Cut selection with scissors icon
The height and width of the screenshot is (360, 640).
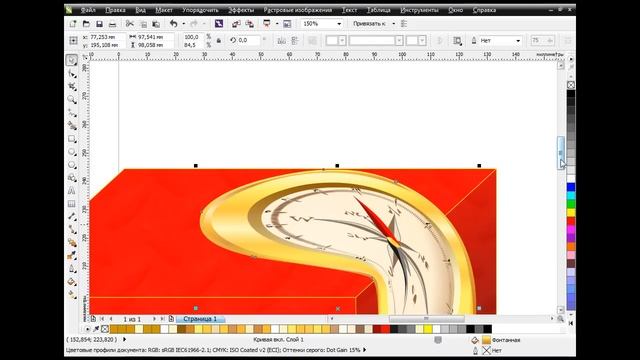point(130,24)
